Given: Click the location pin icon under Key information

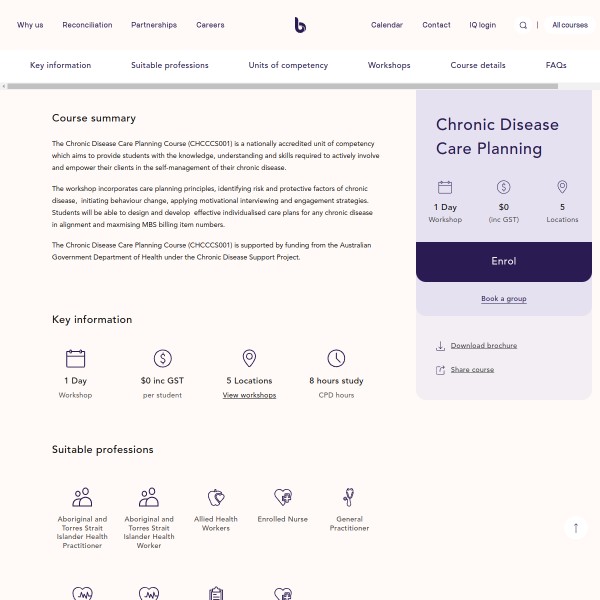Looking at the screenshot, I should point(249,358).
